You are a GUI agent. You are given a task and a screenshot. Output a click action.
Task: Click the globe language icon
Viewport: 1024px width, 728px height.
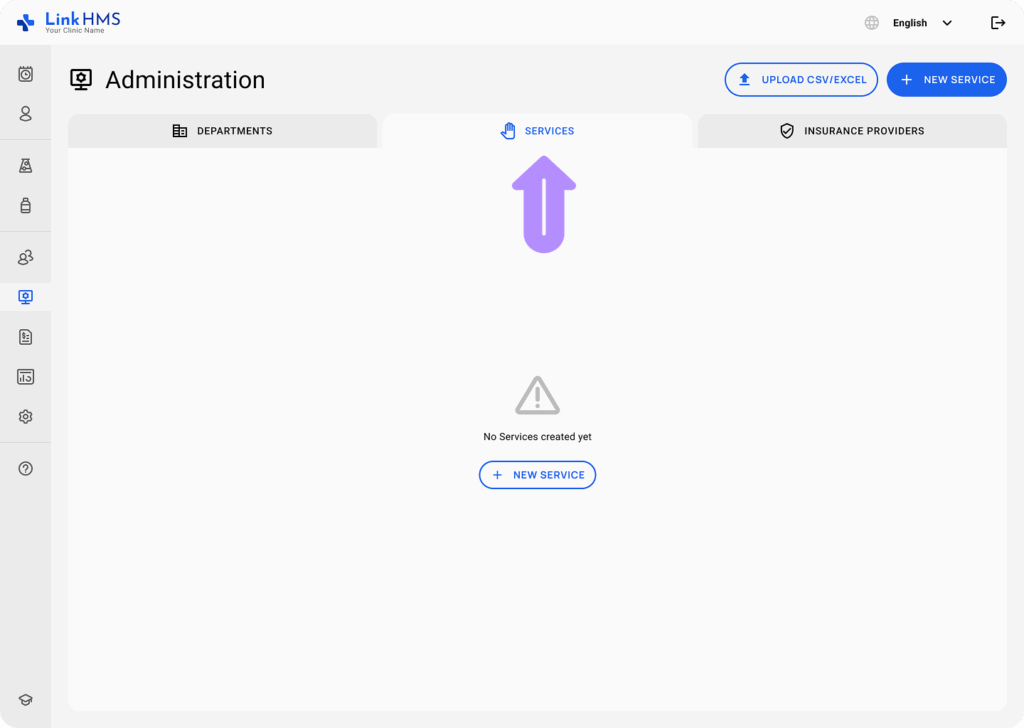click(872, 23)
